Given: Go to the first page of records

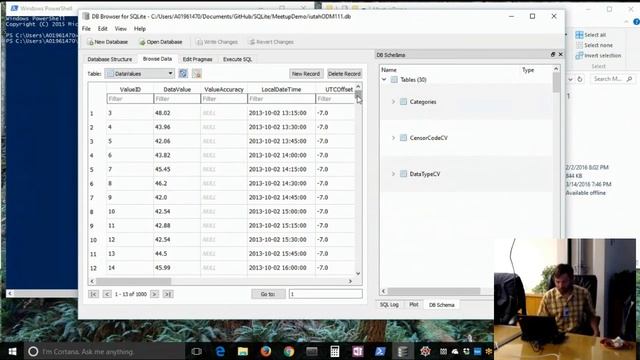Looking at the screenshot, I should [x=93, y=294].
